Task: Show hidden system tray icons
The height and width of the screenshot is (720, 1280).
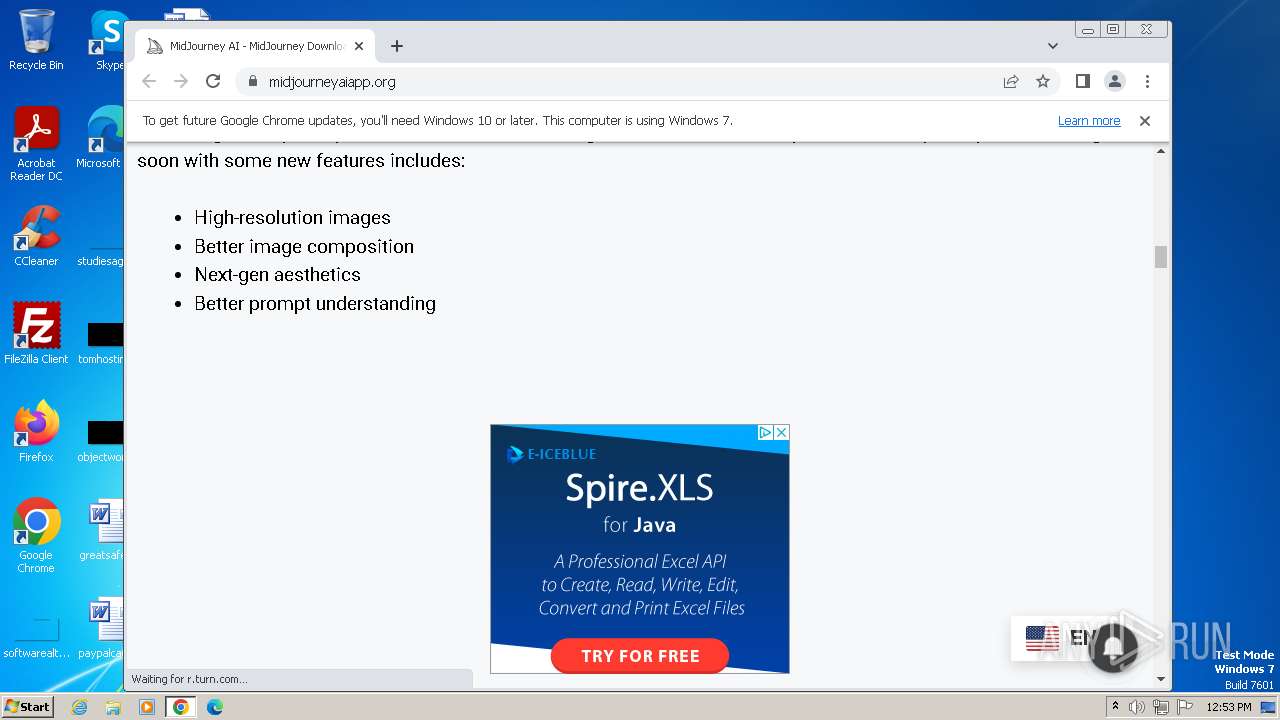Action: tap(1116, 707)
